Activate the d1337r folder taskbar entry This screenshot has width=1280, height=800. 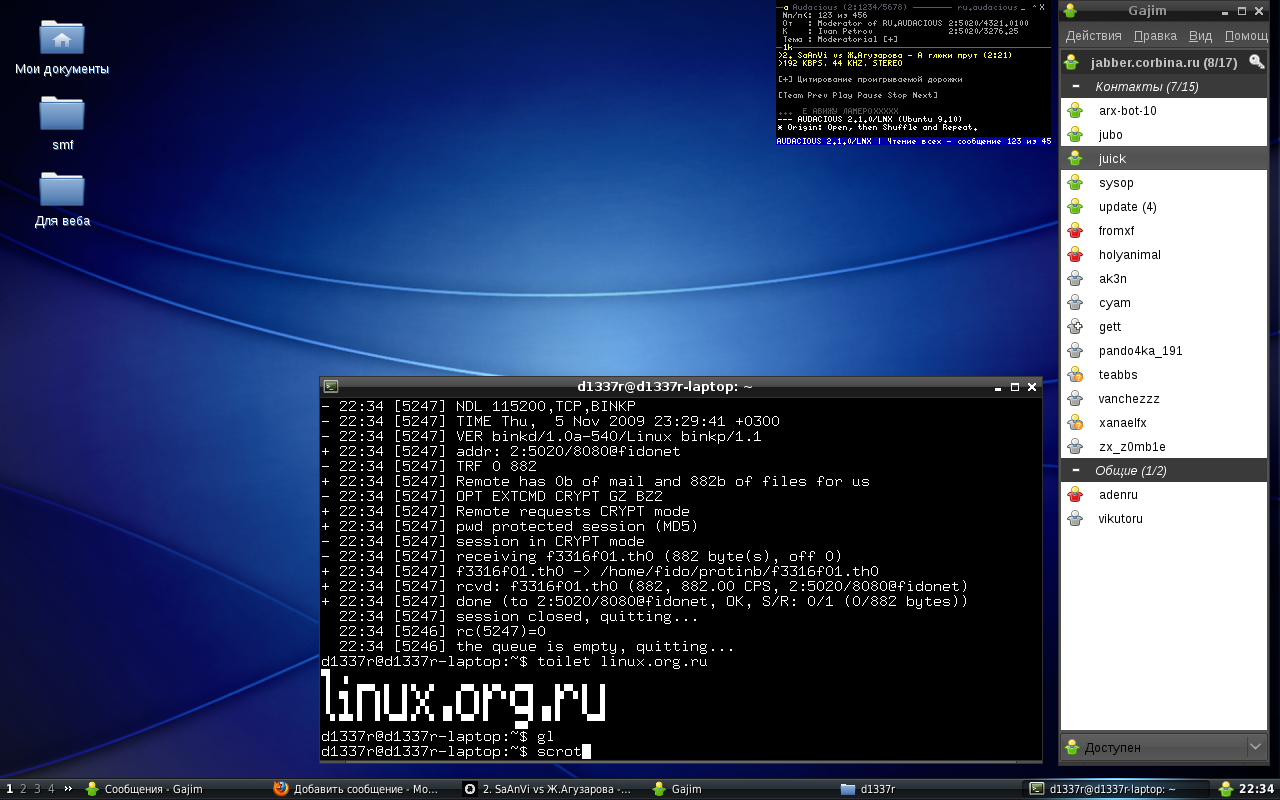pyautogui.click(x=929, y=789)
